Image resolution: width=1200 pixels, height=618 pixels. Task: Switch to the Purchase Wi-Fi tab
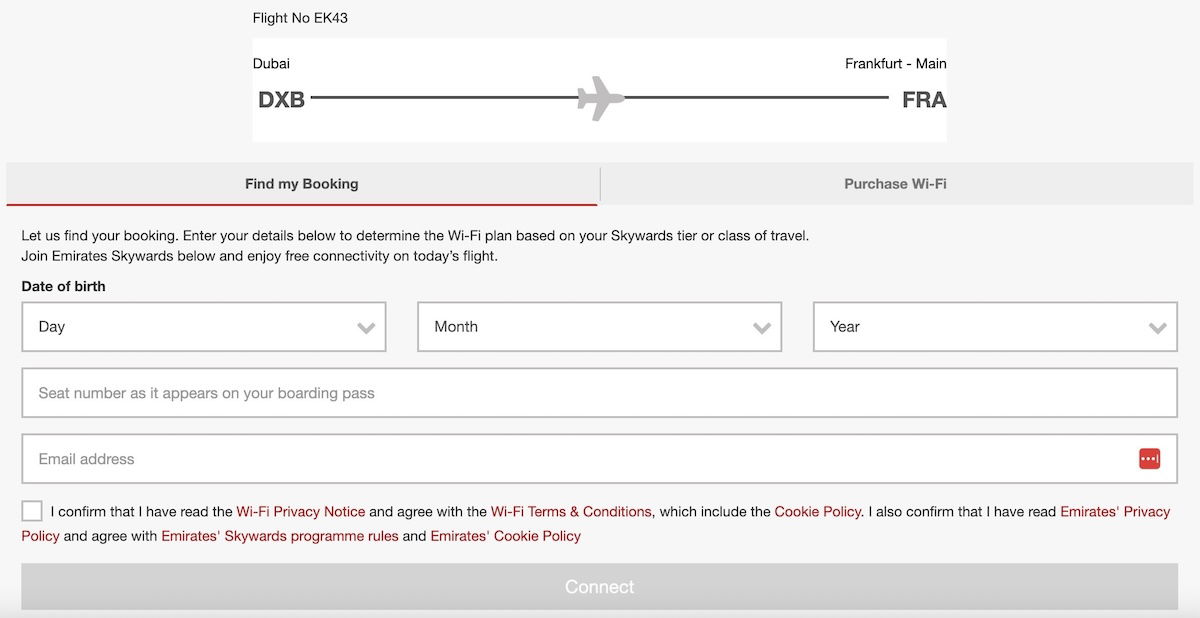click(x=895, y=184)
